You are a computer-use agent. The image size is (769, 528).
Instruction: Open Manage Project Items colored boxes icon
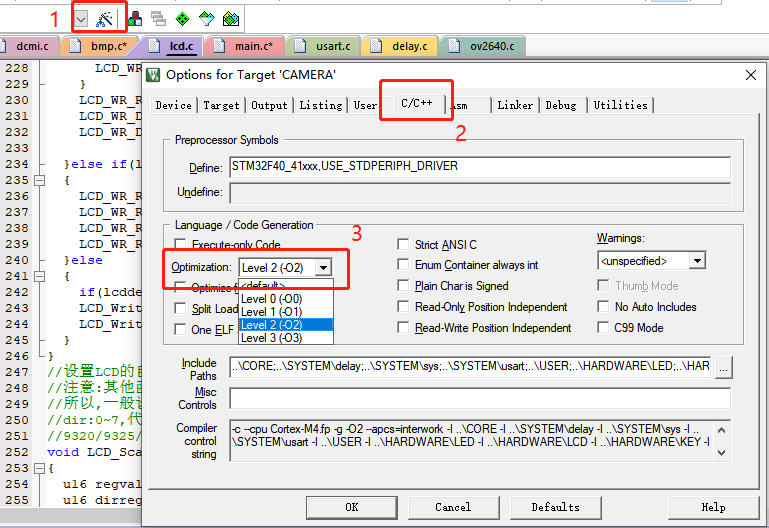(135, 19)
